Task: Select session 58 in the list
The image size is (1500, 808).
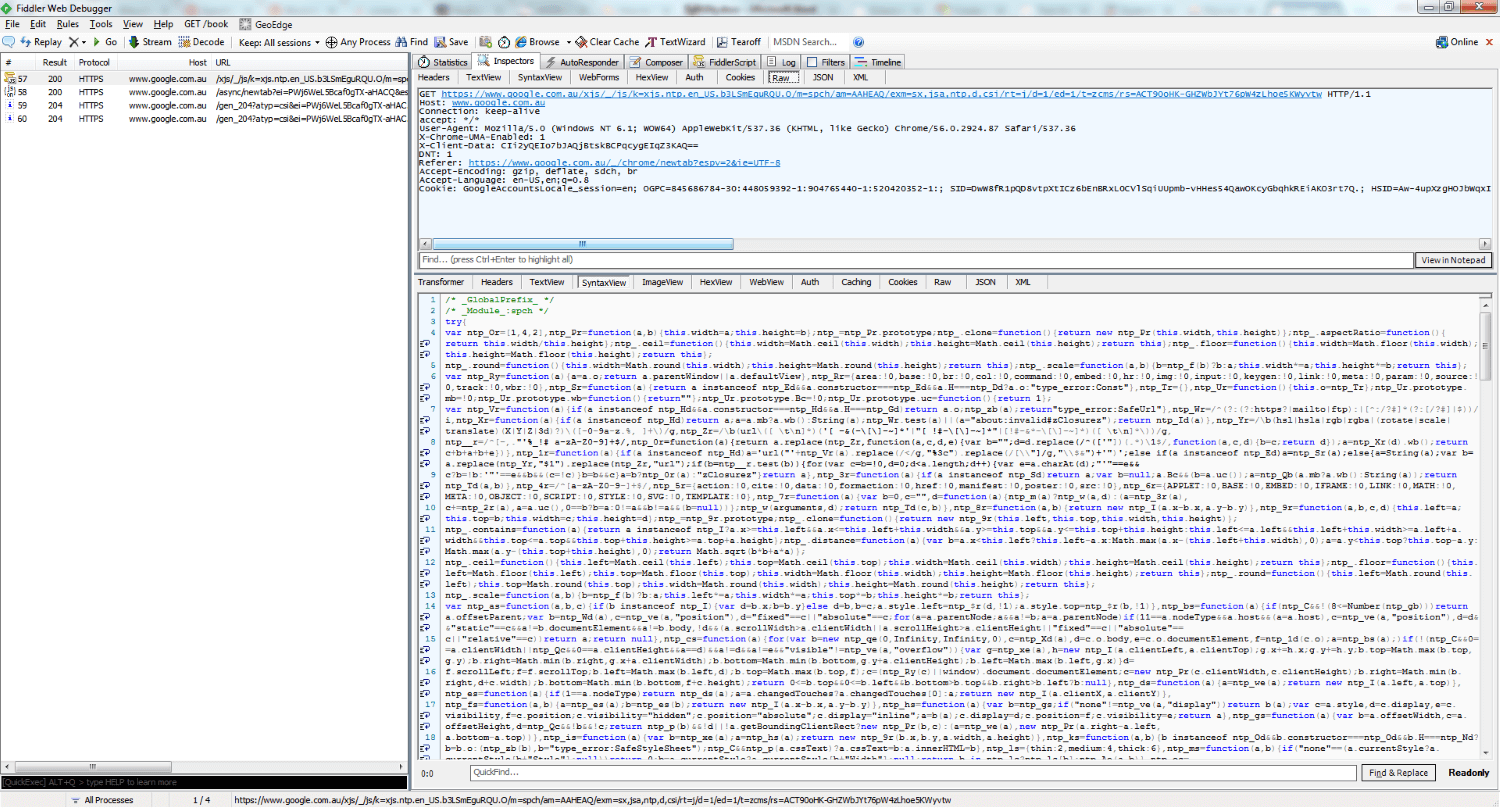Action: point(205,91)
